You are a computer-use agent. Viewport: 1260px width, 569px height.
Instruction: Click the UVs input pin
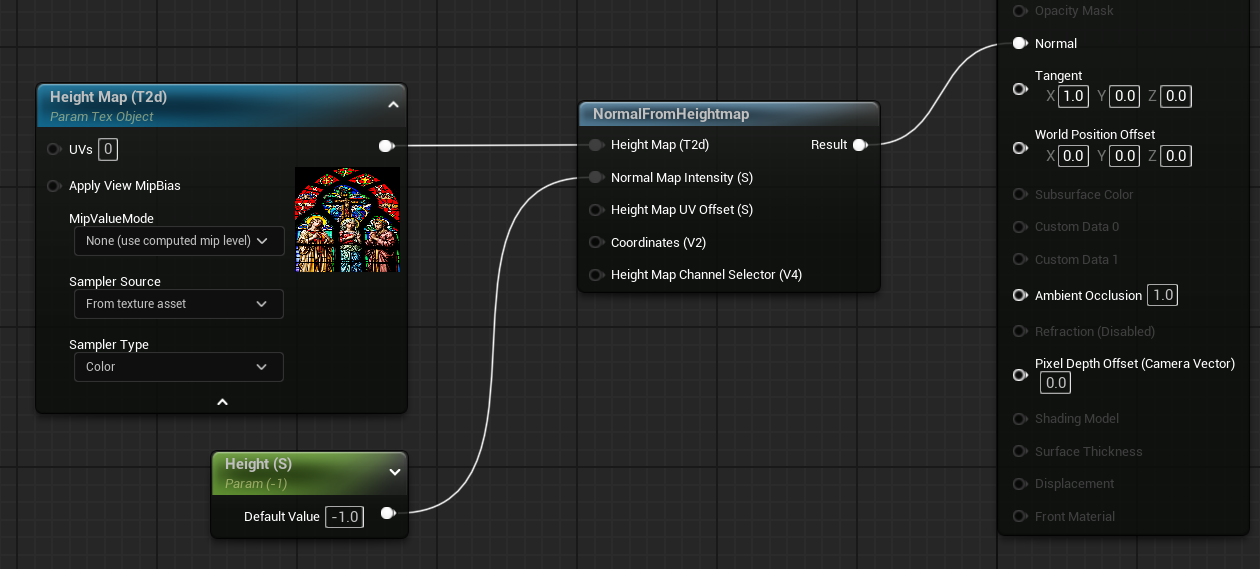click(x=54, y=150)
